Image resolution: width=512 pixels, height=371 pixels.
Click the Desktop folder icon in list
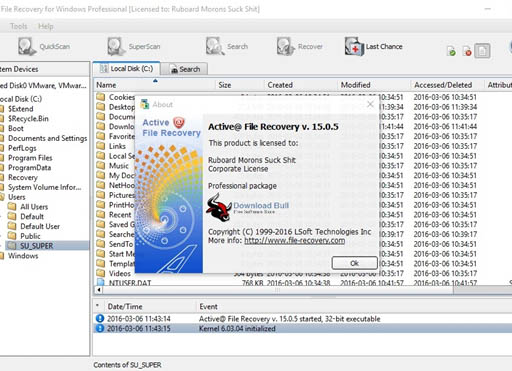101,107
